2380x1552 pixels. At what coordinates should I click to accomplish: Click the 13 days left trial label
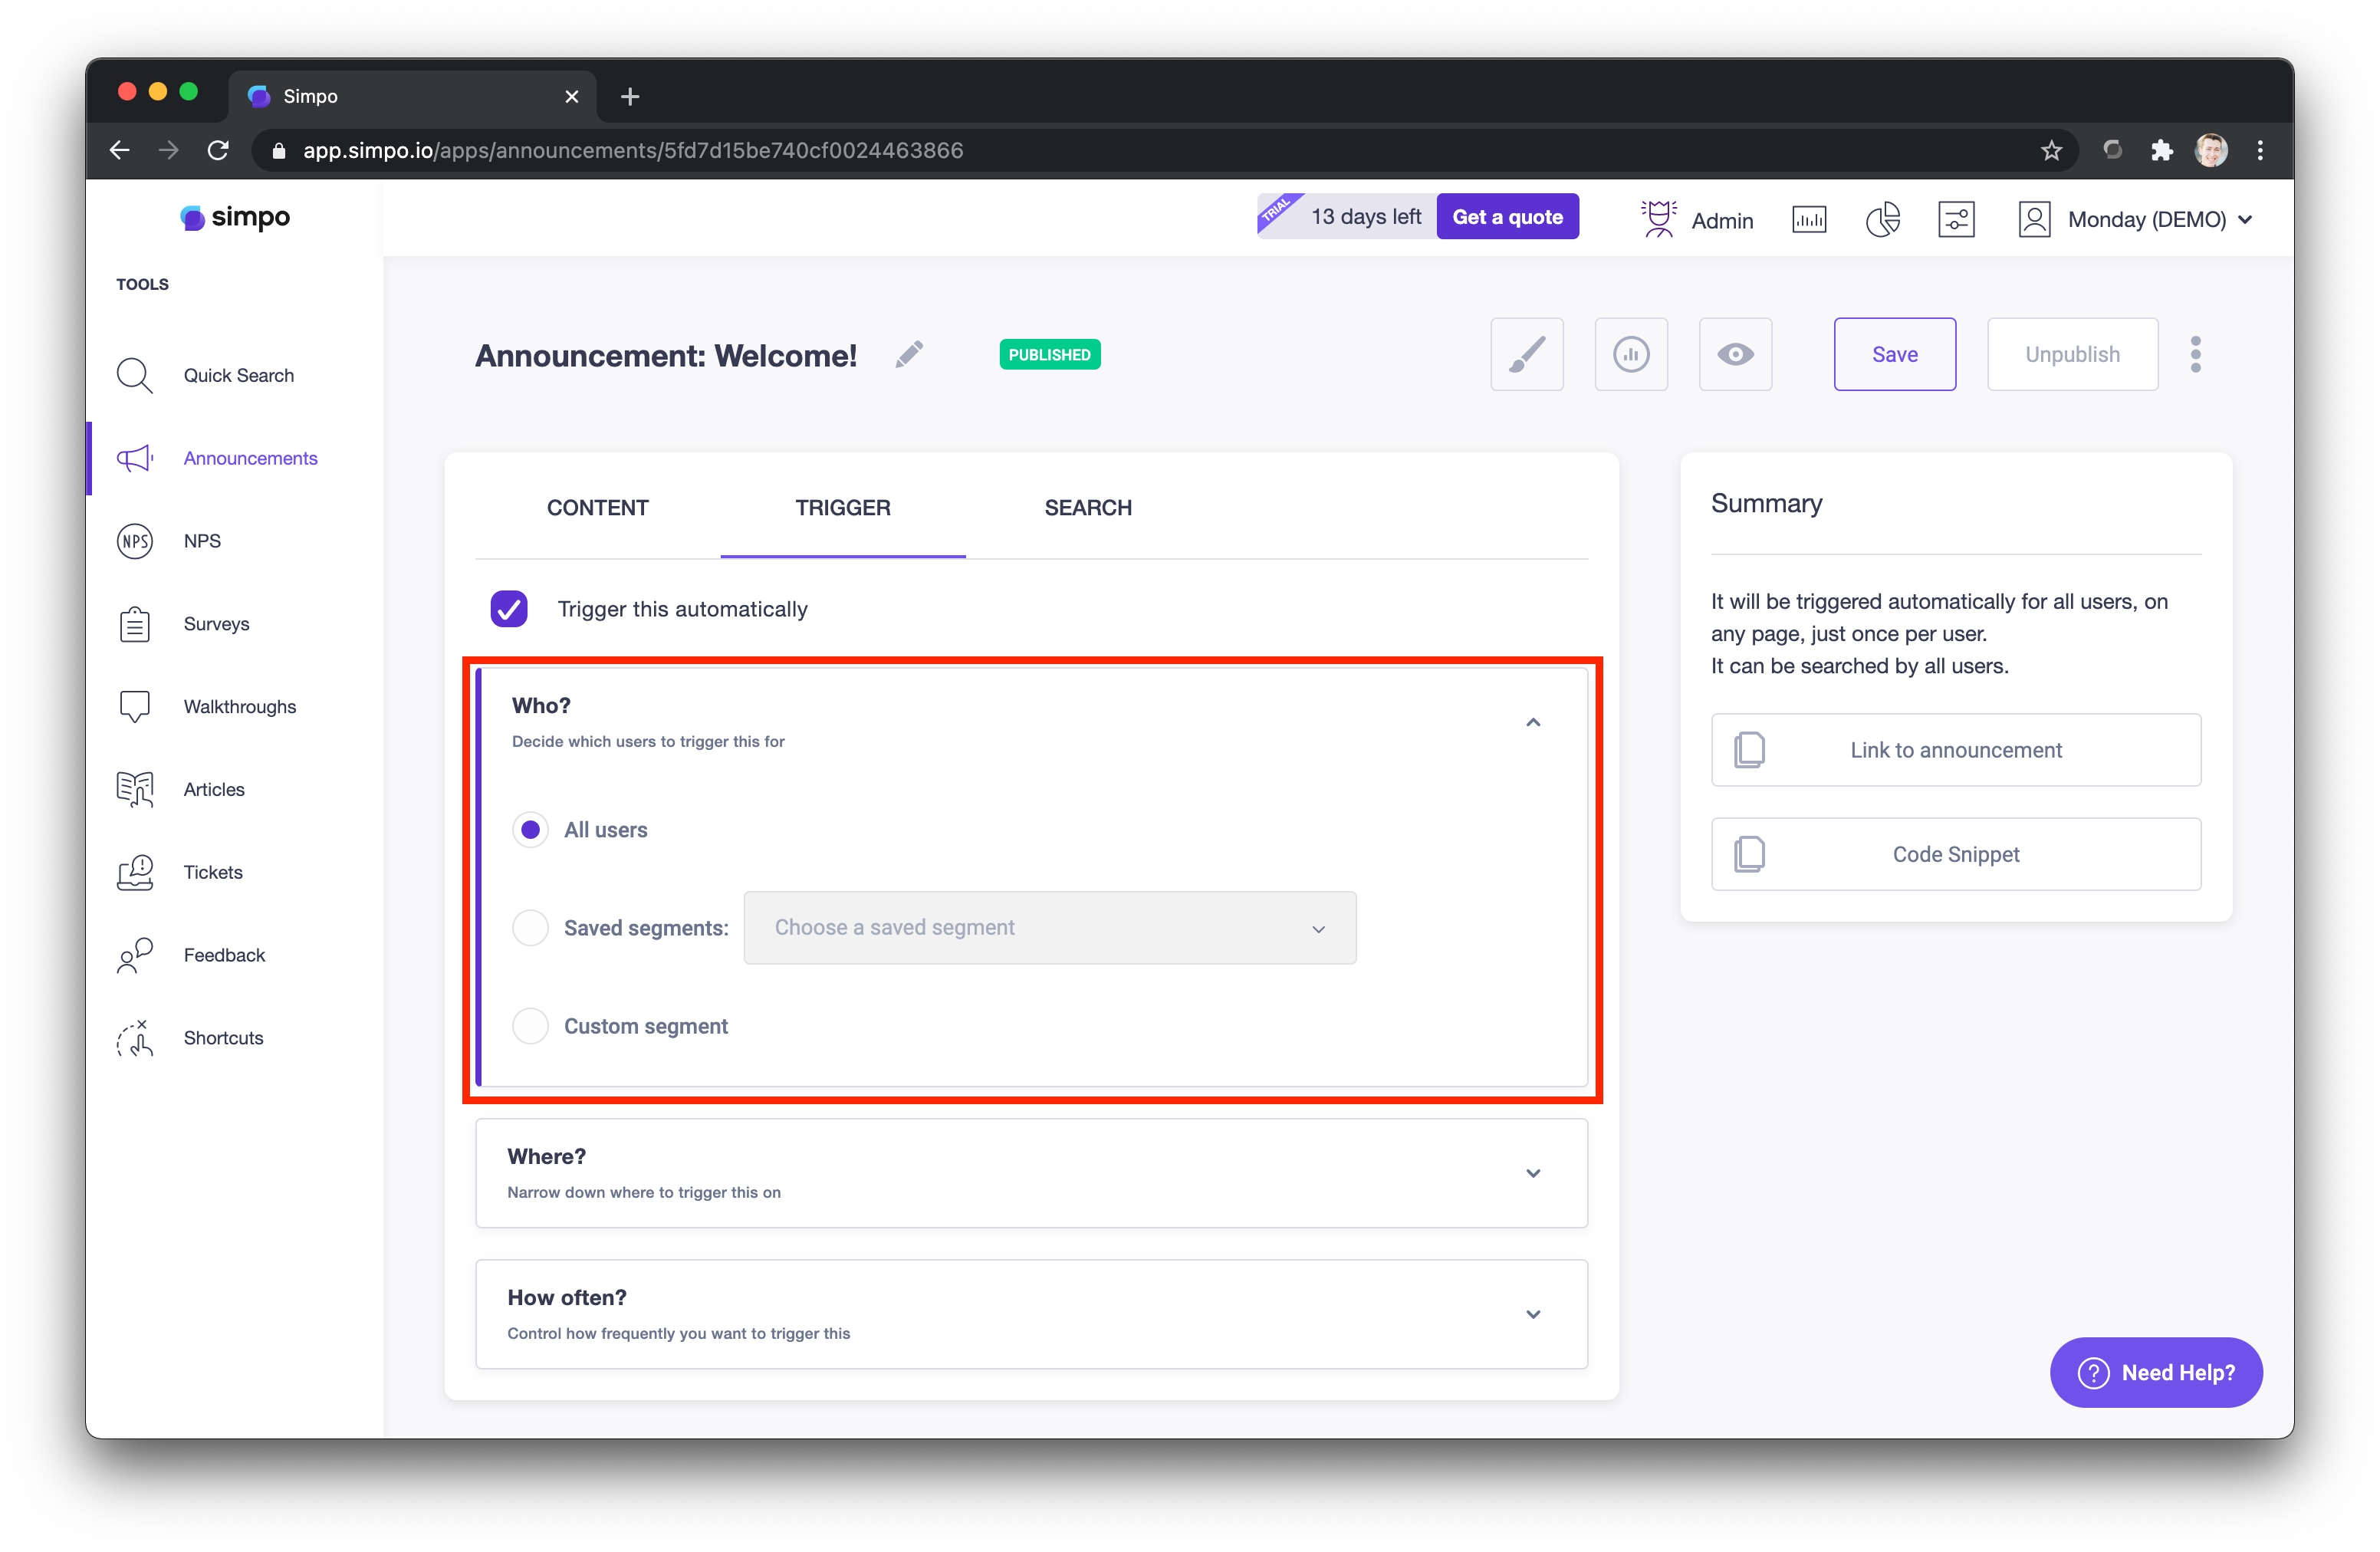[1365, 217]
